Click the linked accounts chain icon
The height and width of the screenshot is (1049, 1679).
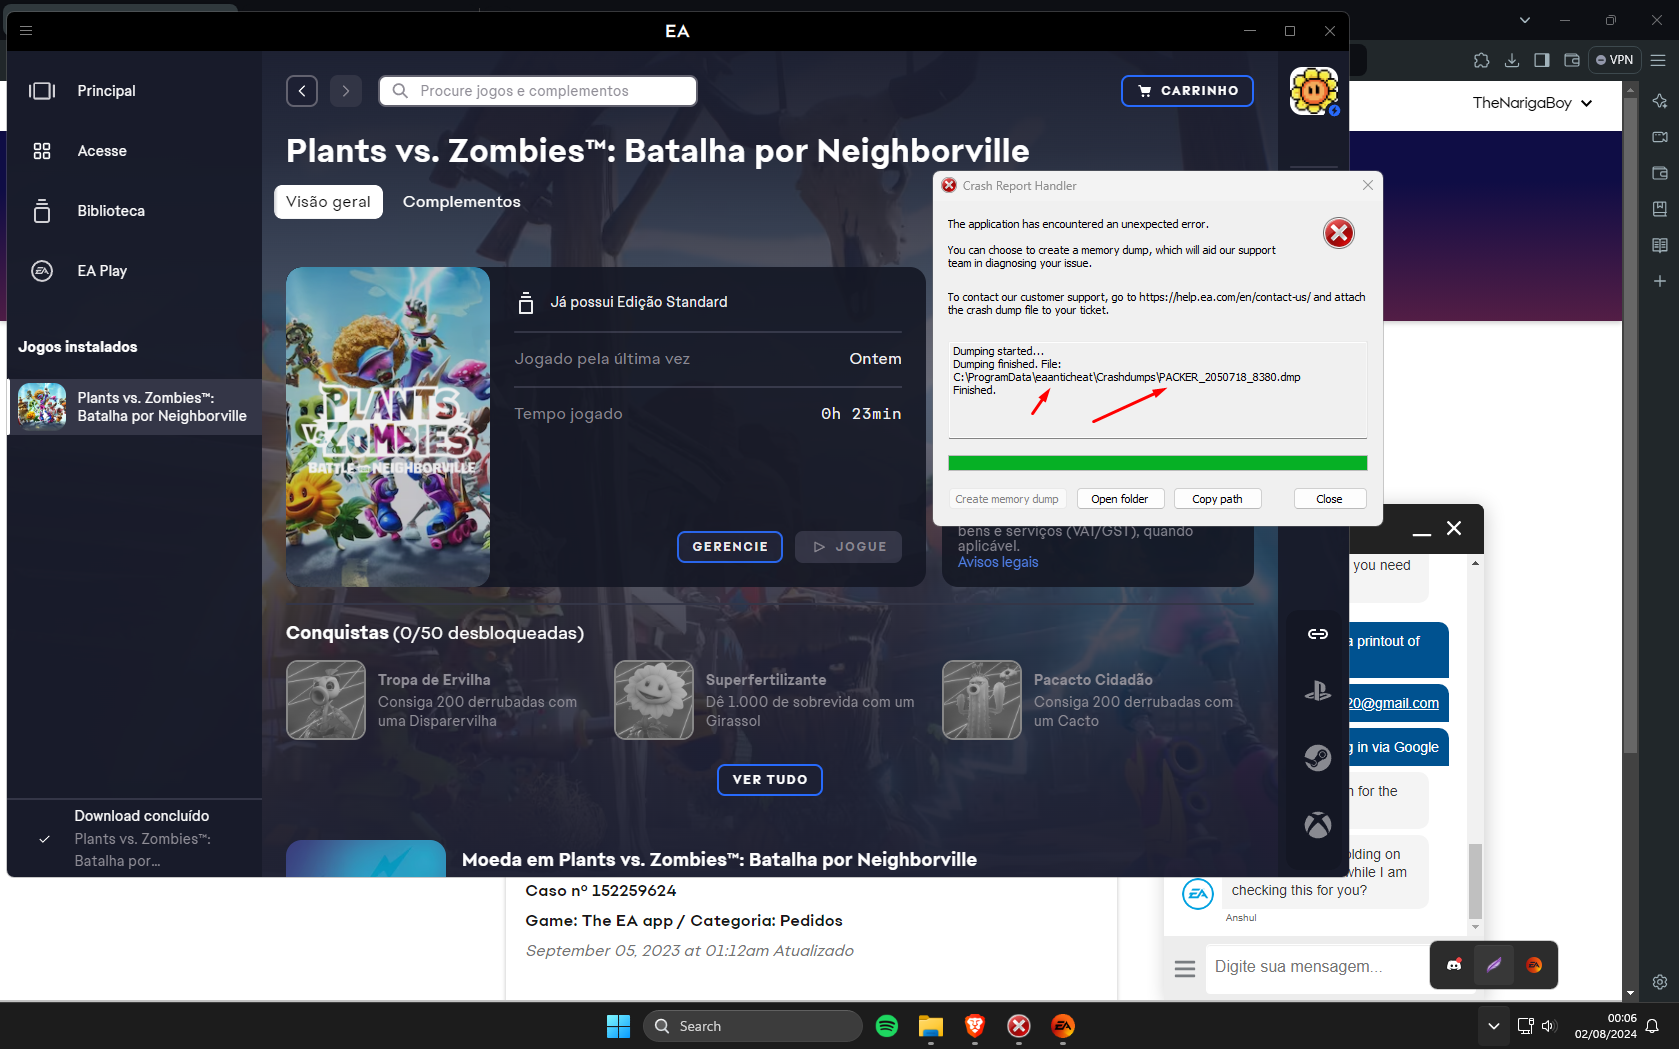(x=1318, y=634)
